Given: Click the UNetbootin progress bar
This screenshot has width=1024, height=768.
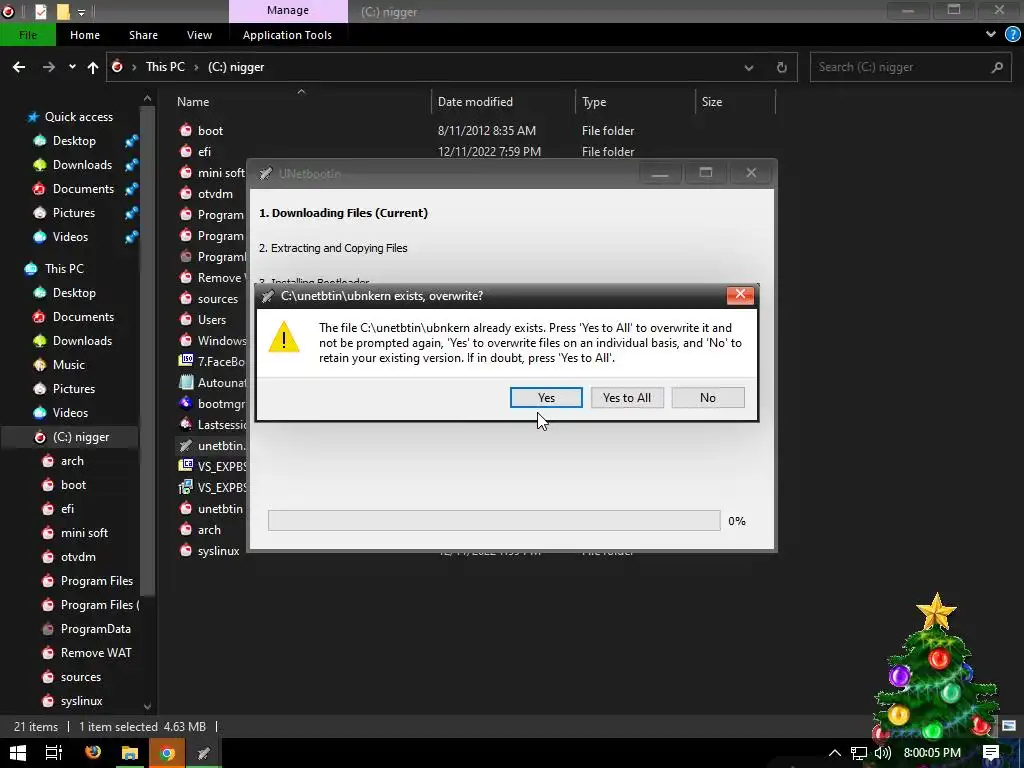Looking at the screenshot, I should point(494,520).
